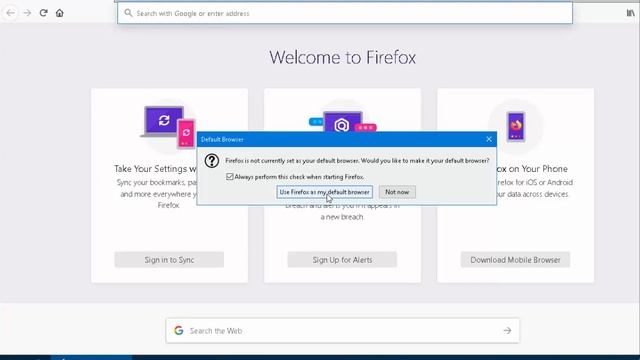Choose Use Firefox as my default browser
Screen dimensions: 640x360
[x=324, y=192]
